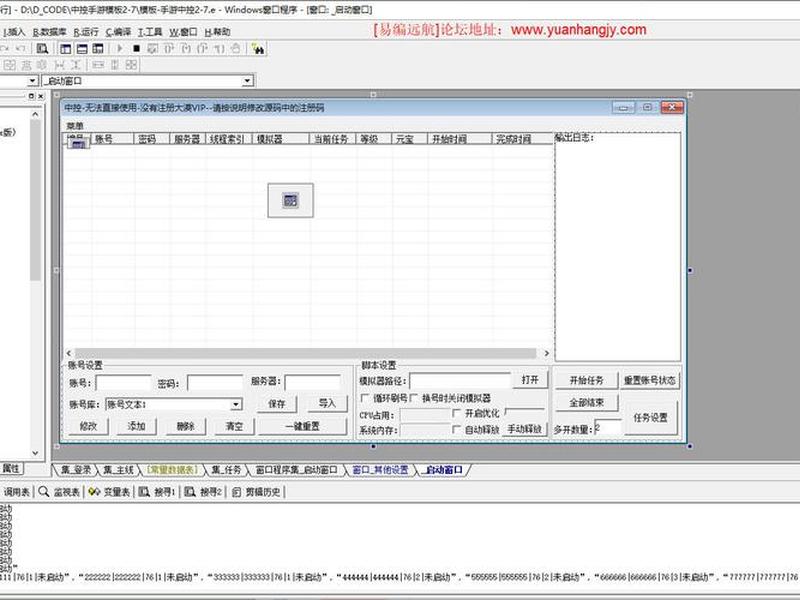
Task: Open the 搜寻2 search results panel
Action: 204,492
